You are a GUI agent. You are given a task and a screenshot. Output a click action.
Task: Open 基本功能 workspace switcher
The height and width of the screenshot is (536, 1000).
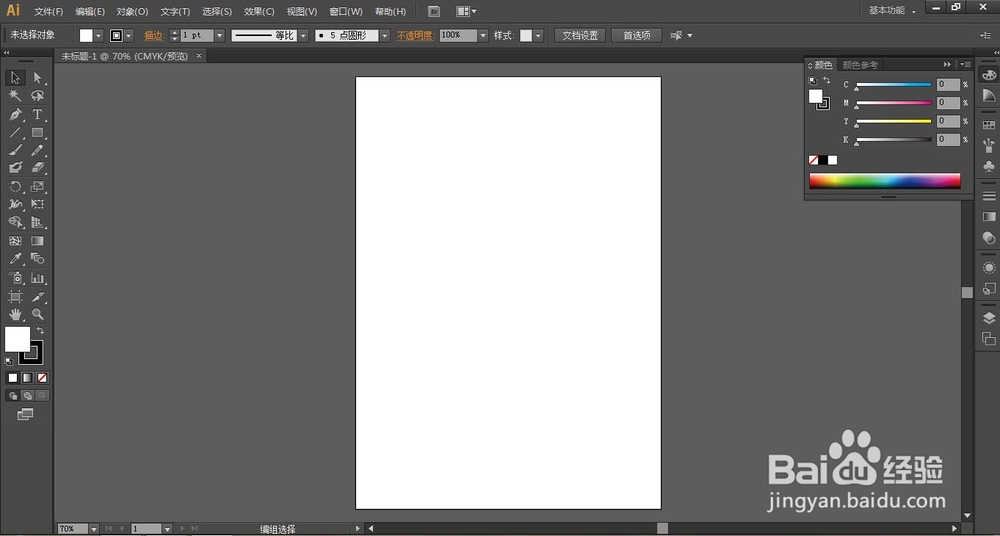[x=893, y=11]
